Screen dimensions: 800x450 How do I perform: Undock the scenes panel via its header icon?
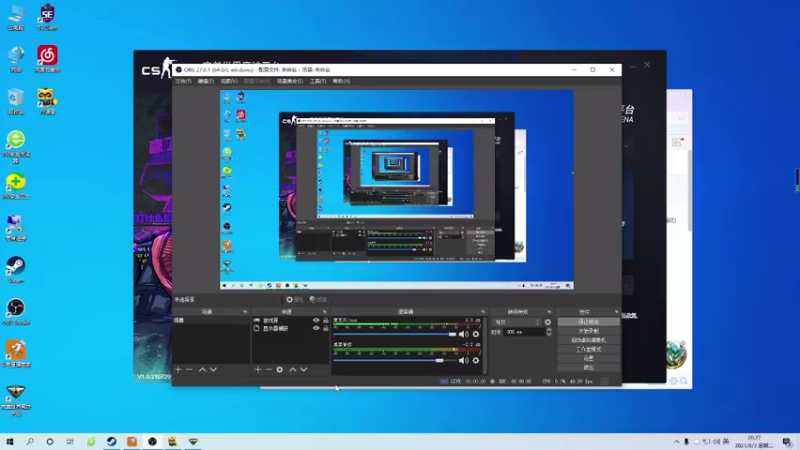(245, 312)
